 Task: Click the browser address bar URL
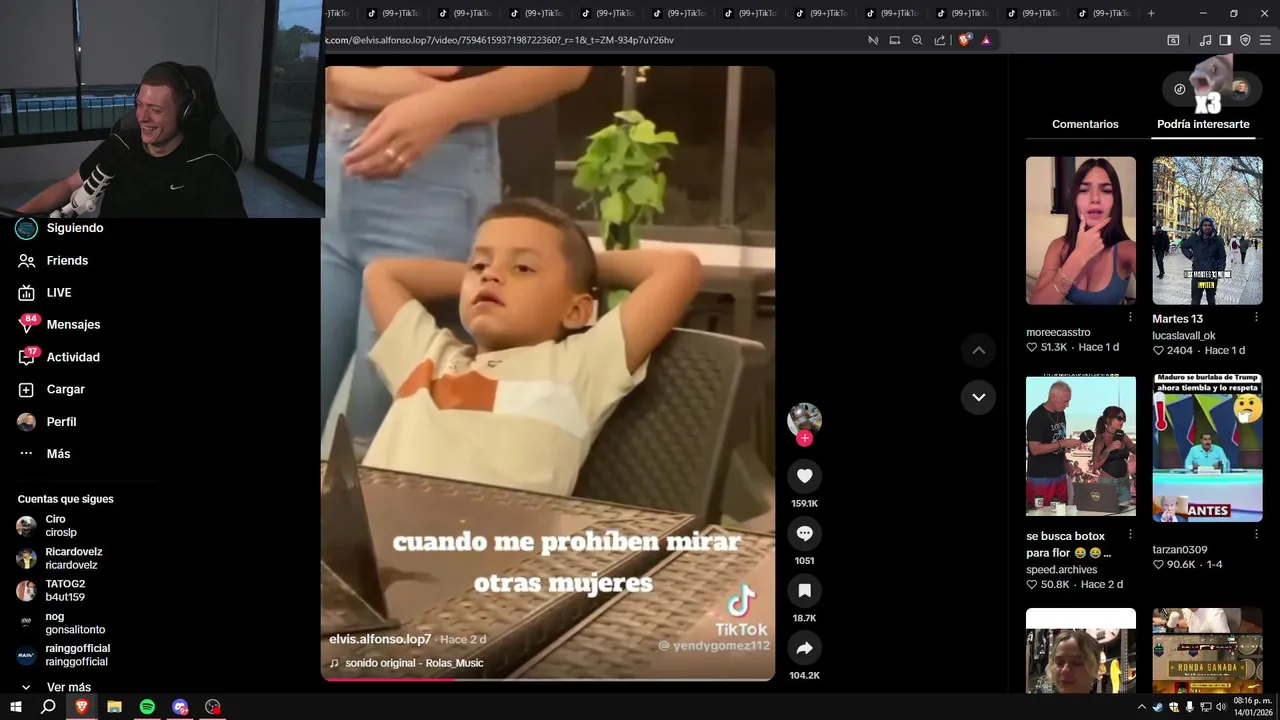point(500,40)
